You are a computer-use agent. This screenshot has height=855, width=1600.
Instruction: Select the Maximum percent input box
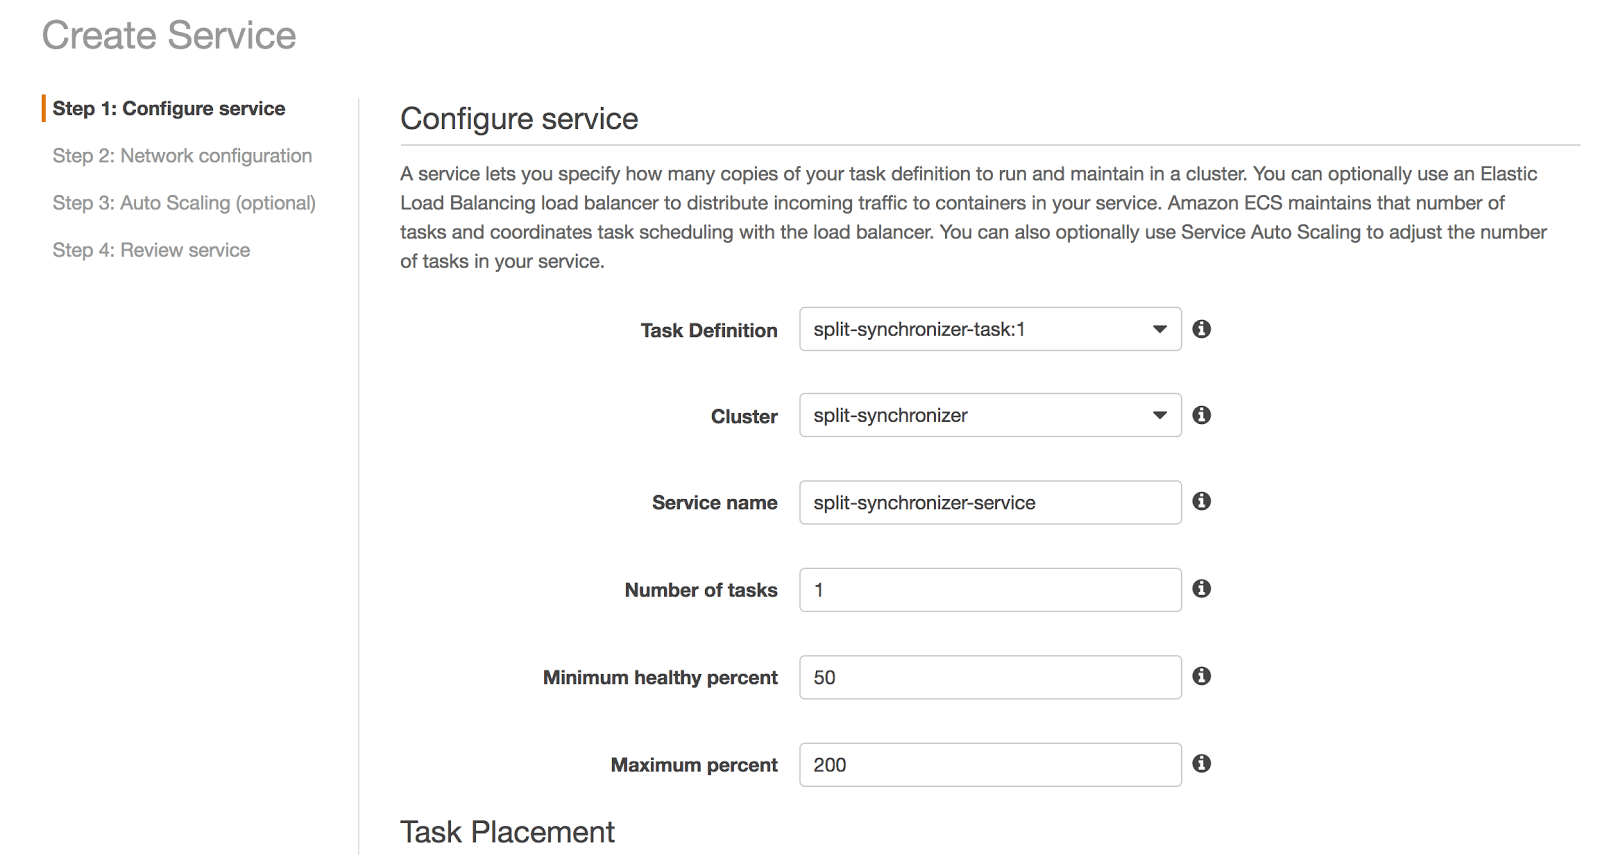(x=990, y=765)
